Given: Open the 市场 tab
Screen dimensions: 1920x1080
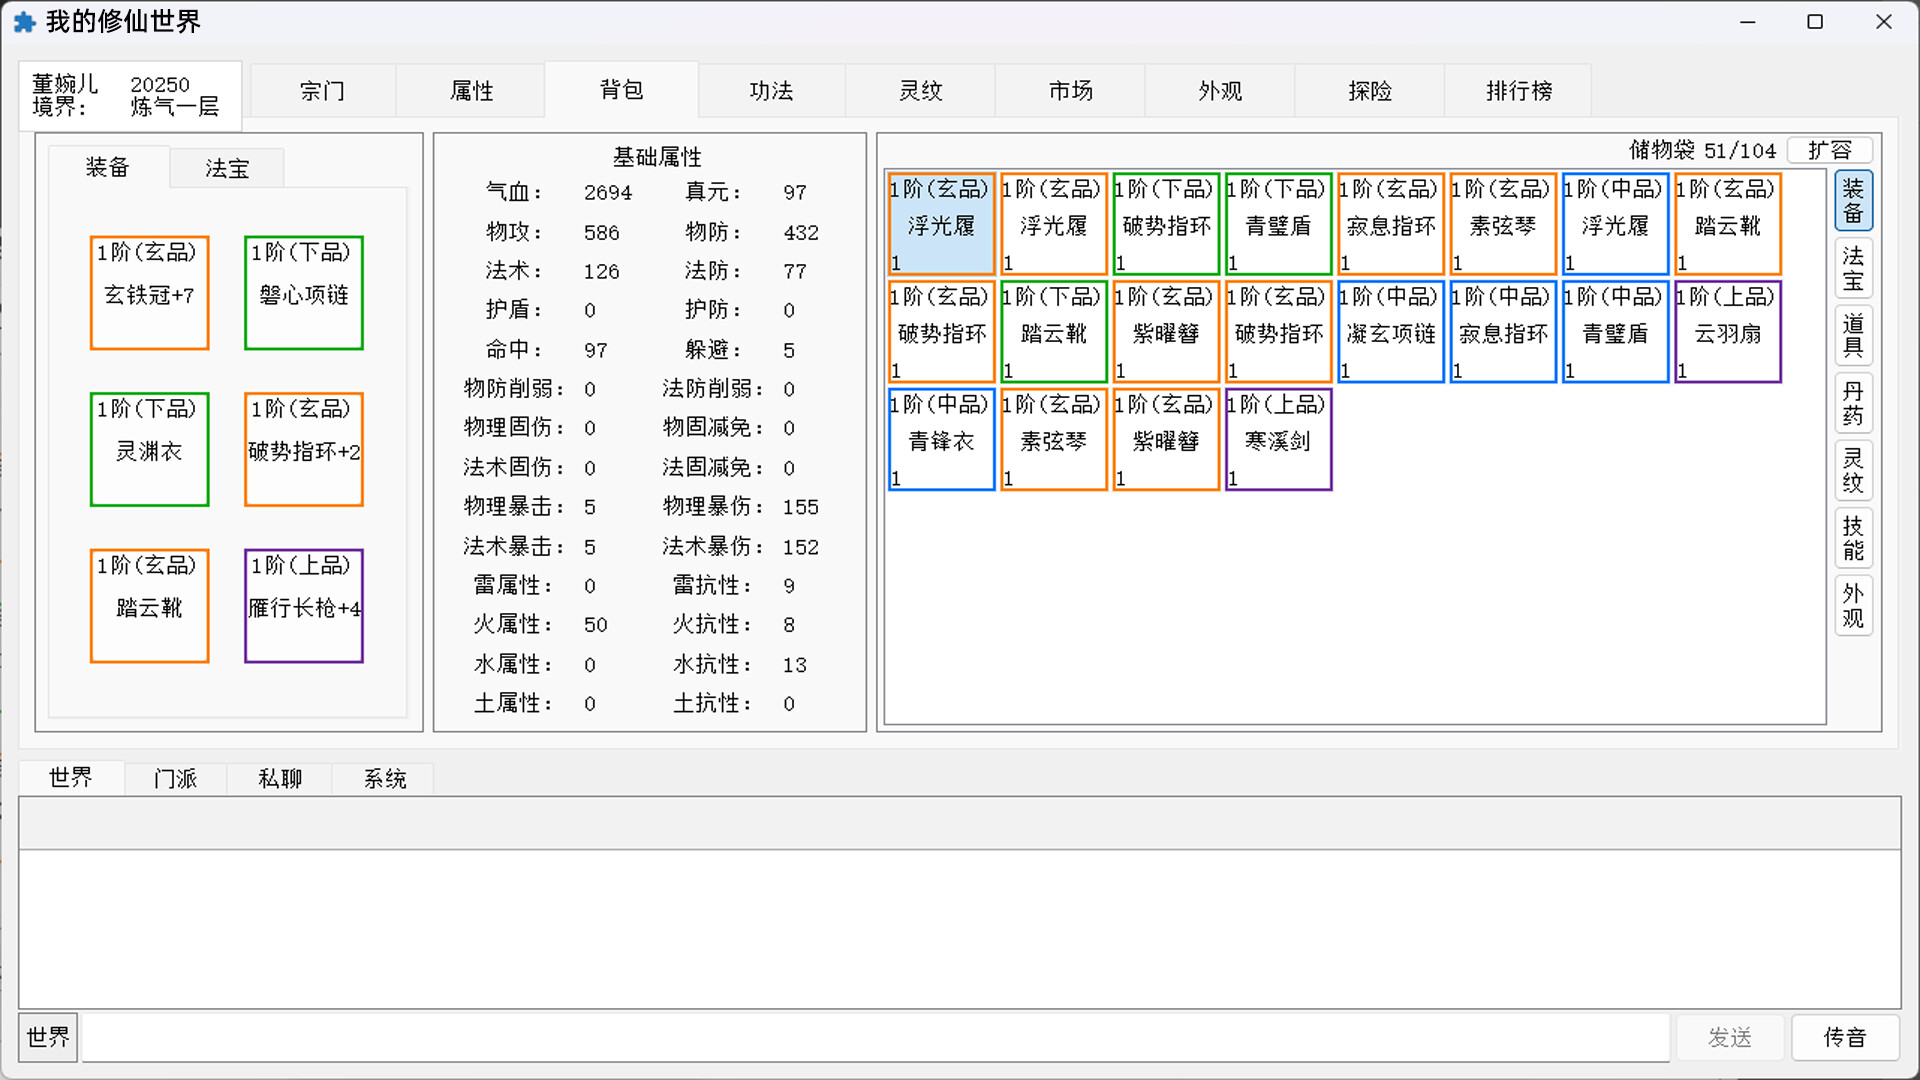Looking at the screenshot, I should 1069,90.
